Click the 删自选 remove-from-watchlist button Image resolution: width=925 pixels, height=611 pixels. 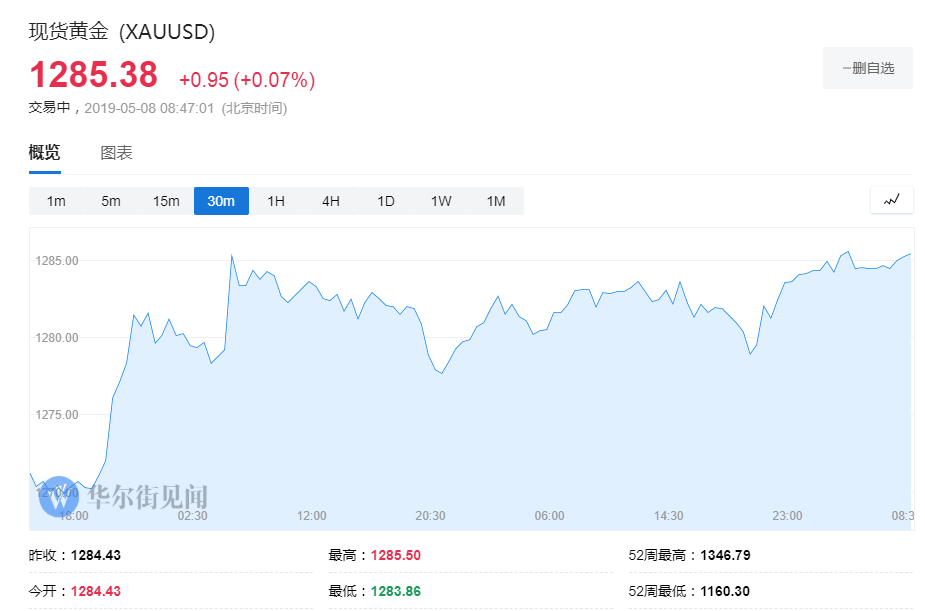point(867,68)
